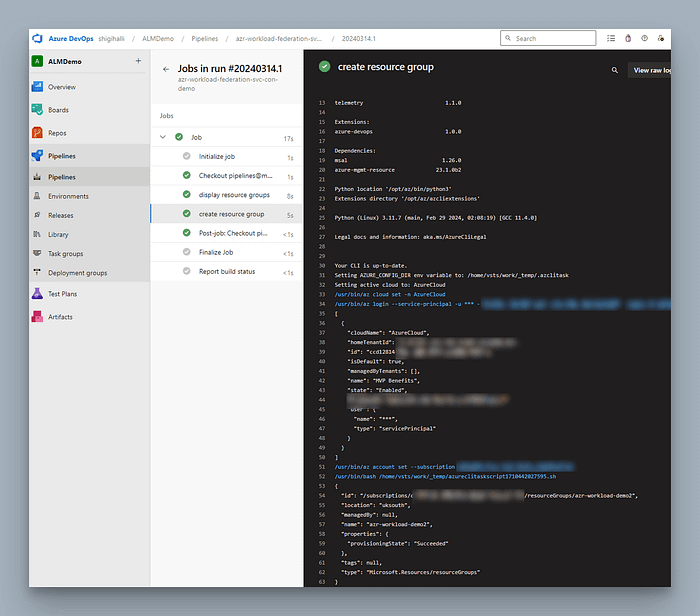Open the Library icon
Image resolution: width=700 pixels, height=616 pixels.
pyautogui.click(x=38, y=234)
